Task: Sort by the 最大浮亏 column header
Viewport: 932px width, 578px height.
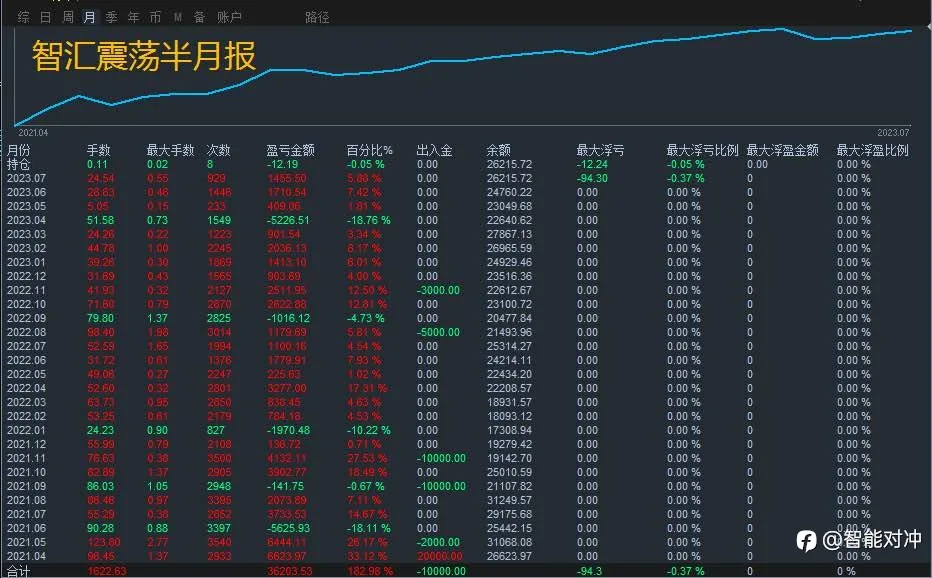Action: [x=600, y=150]
